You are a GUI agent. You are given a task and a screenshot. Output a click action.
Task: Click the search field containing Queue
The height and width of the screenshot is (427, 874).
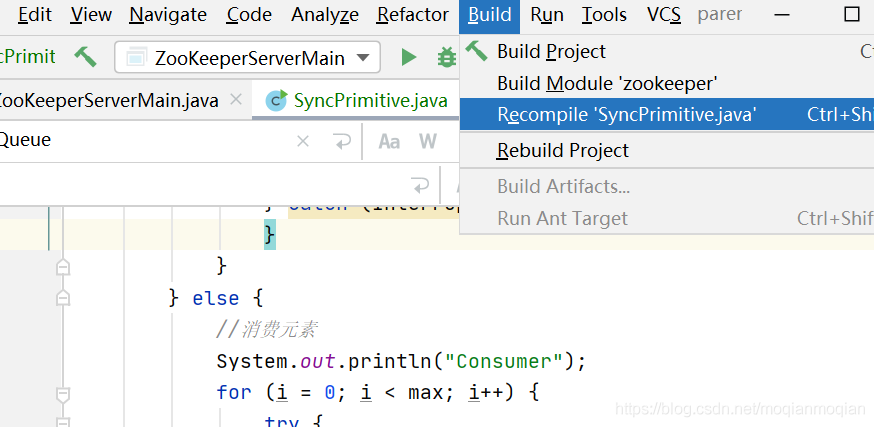(x=145, y=140)
